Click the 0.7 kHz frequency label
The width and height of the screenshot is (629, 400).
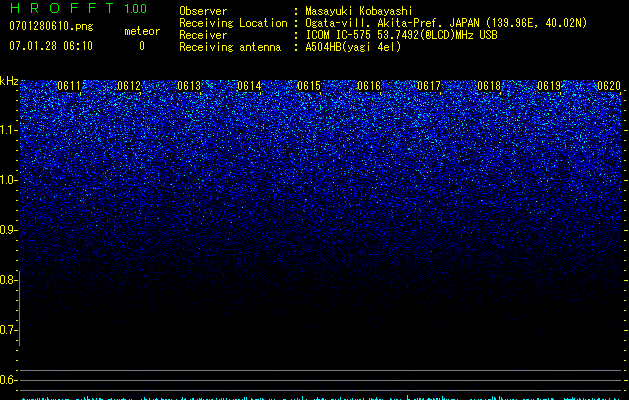[x=8, y=330]
